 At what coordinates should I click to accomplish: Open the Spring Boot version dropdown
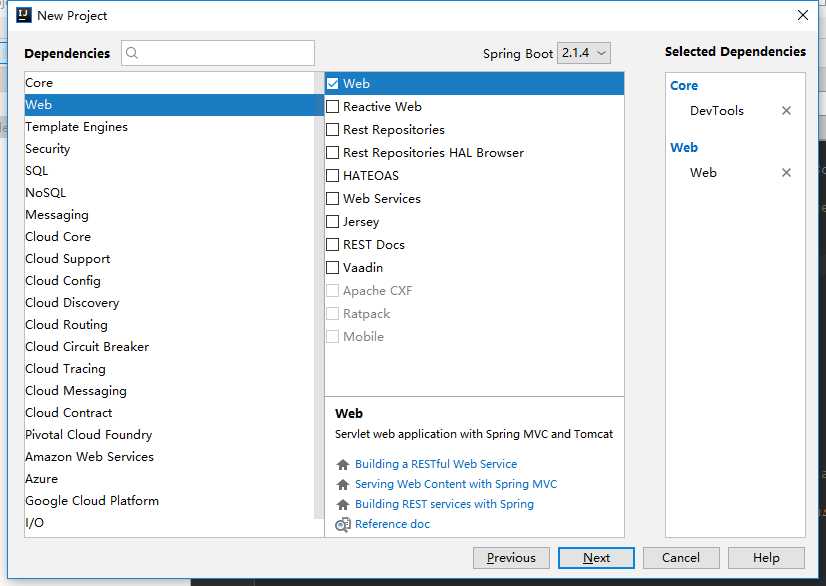click(x=584, y=53)
